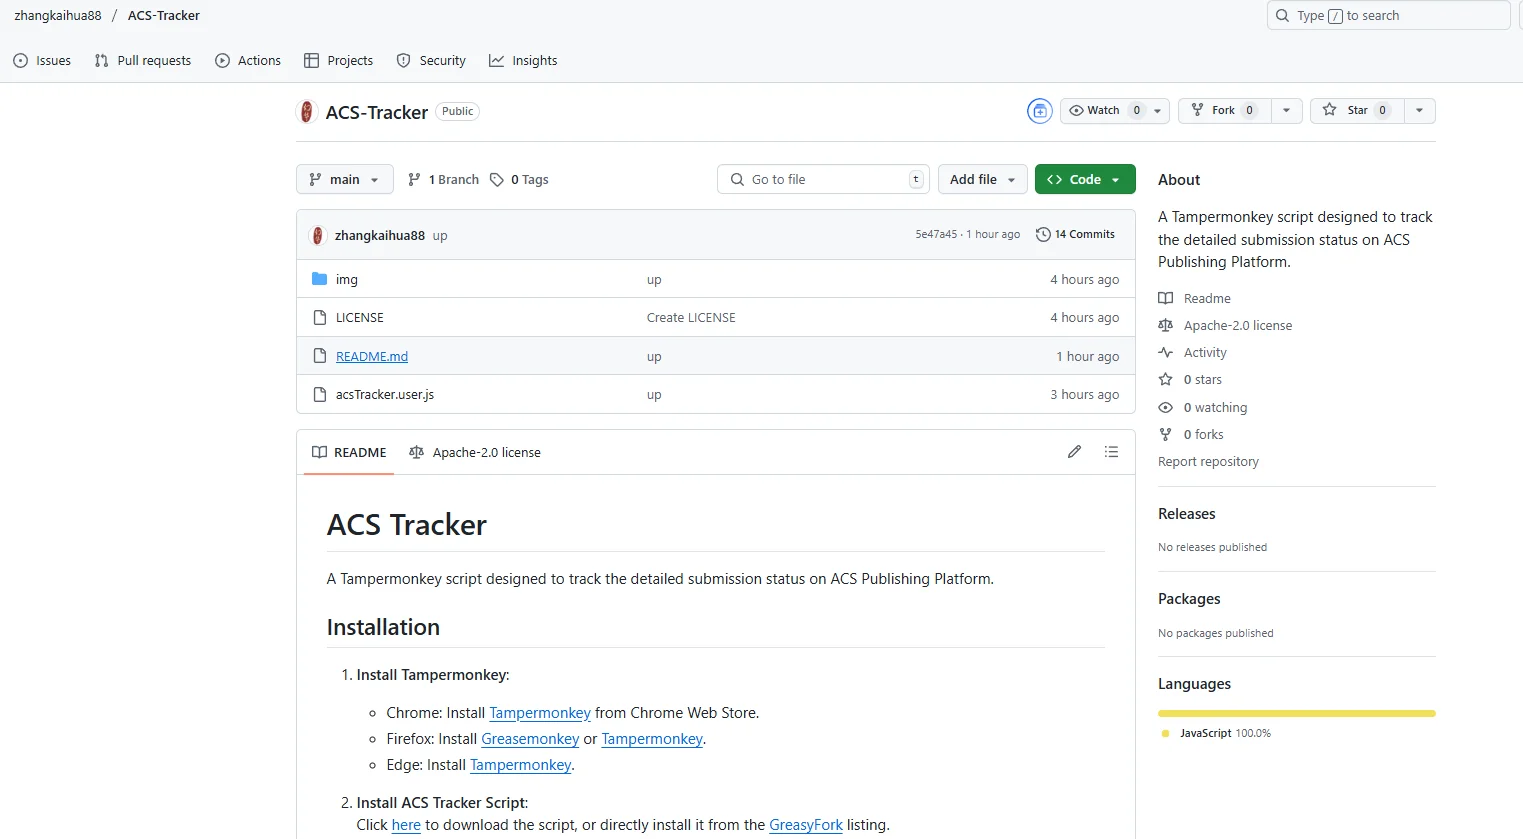Screen dimensions: 1523x839
Task: View the 0 Tags list
Action: click(519, 179)
